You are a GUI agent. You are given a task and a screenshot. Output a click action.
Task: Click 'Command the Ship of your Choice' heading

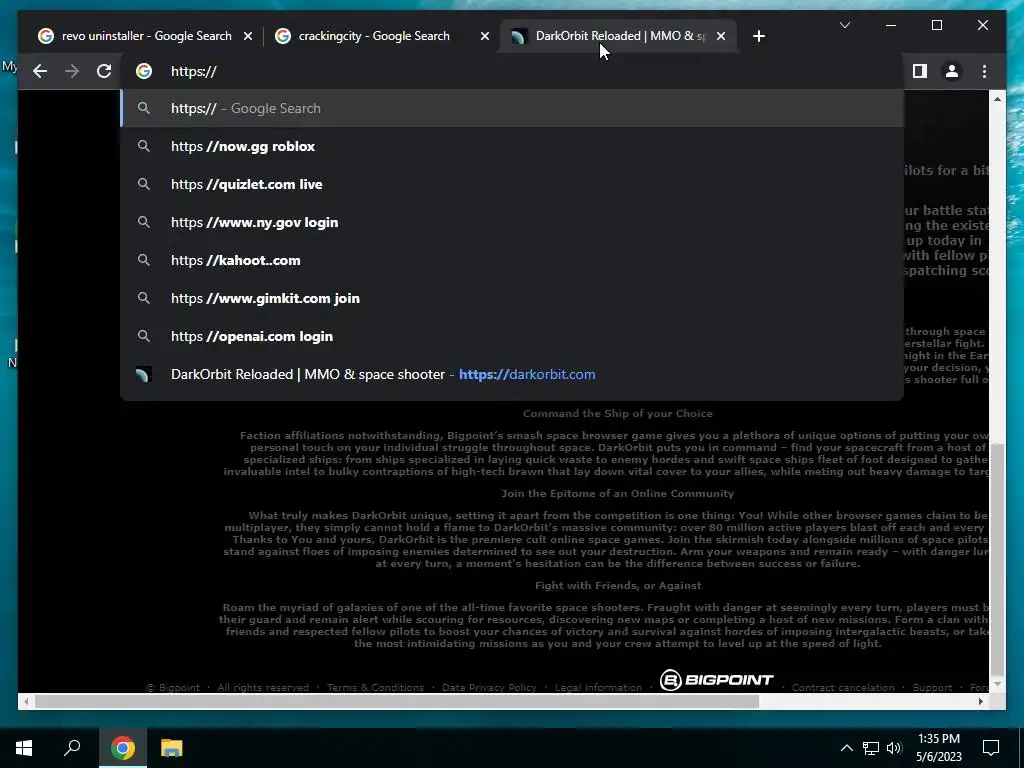pos(617,413)
